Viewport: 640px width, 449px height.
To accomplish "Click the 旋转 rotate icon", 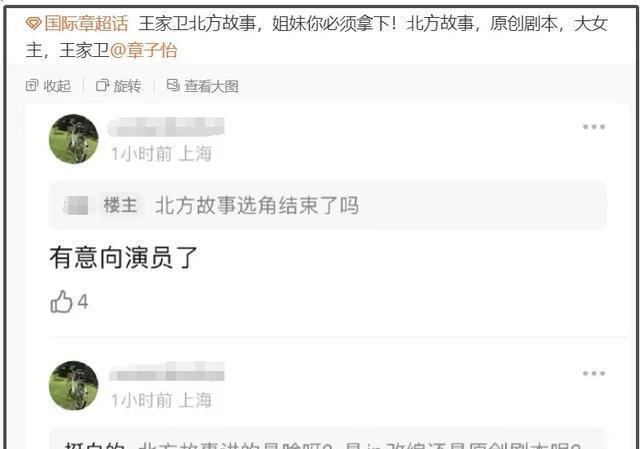I will (x=102, y=86).
